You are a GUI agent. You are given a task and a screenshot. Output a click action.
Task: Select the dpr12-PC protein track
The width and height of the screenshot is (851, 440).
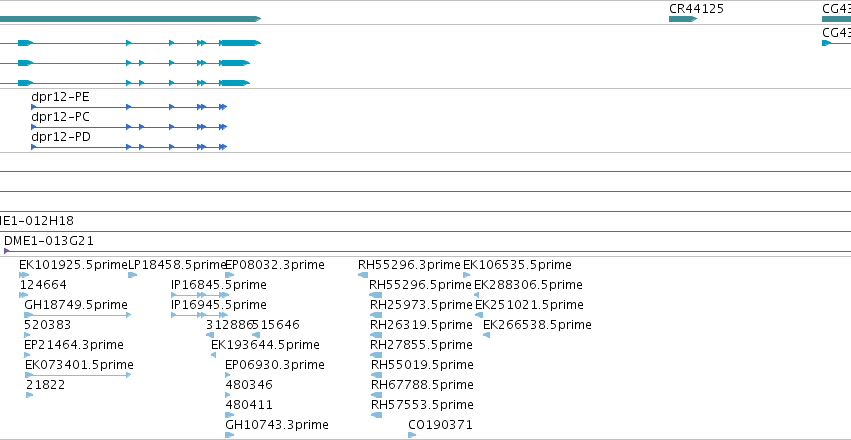[x=129, y=127]
